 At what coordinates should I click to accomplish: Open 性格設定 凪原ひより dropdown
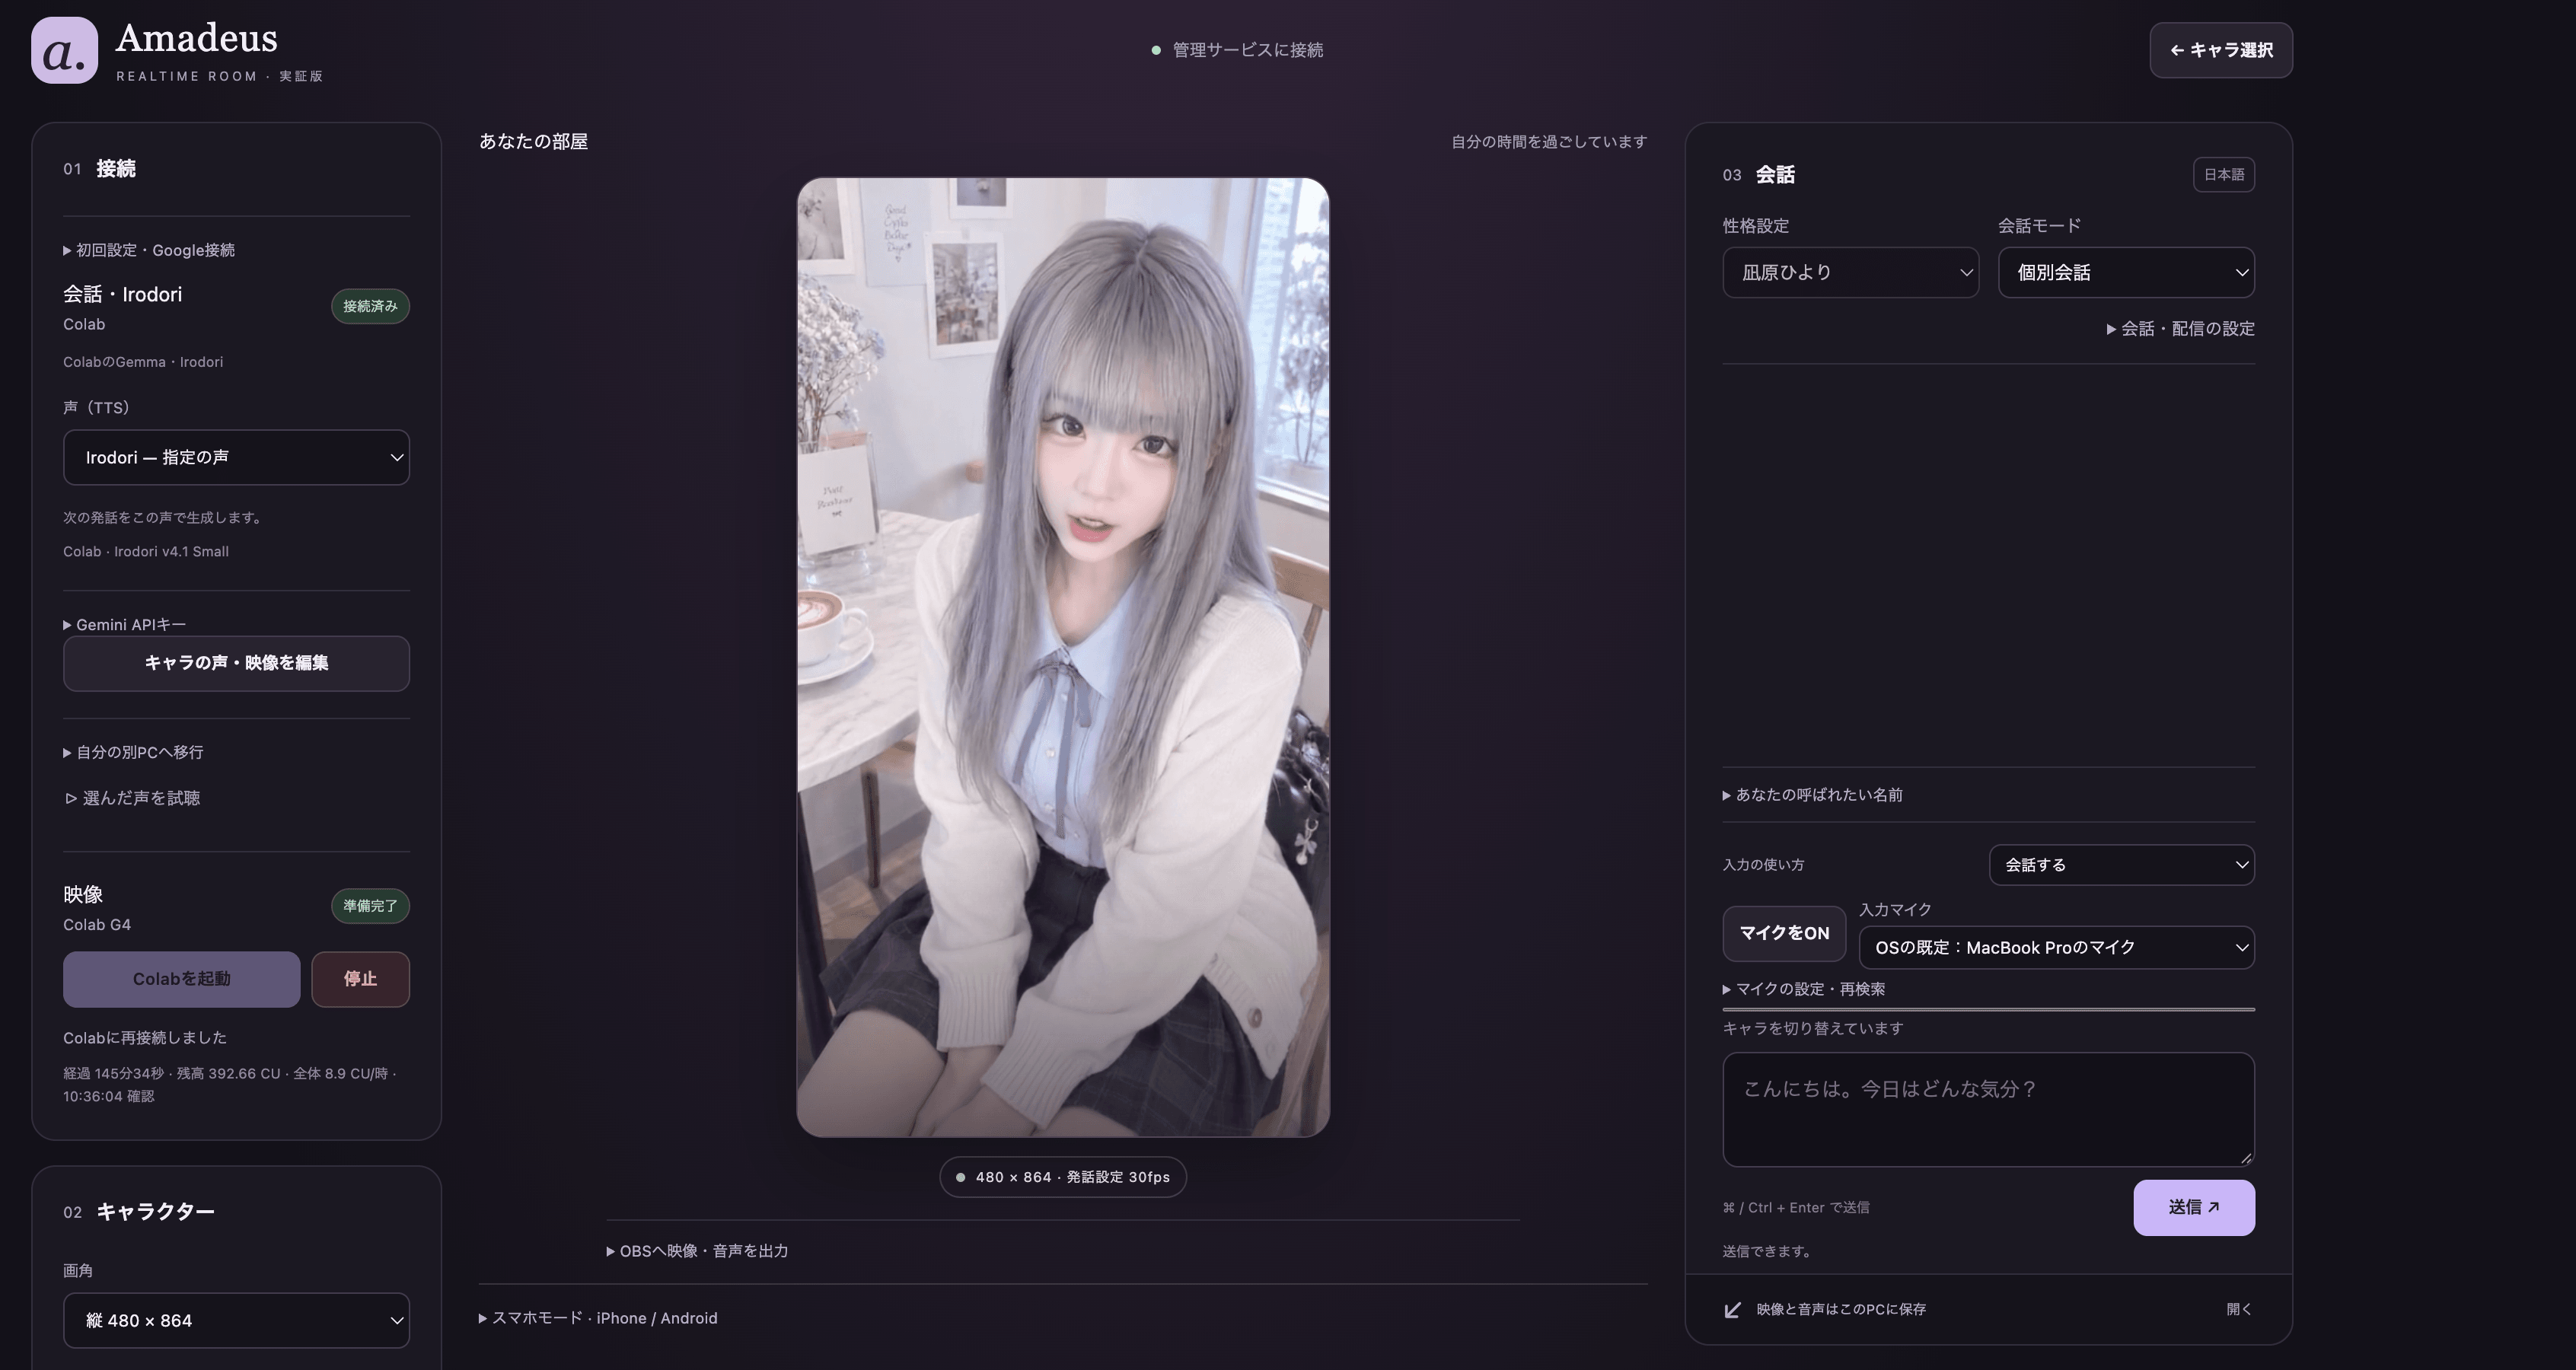tap(1850, 272)
